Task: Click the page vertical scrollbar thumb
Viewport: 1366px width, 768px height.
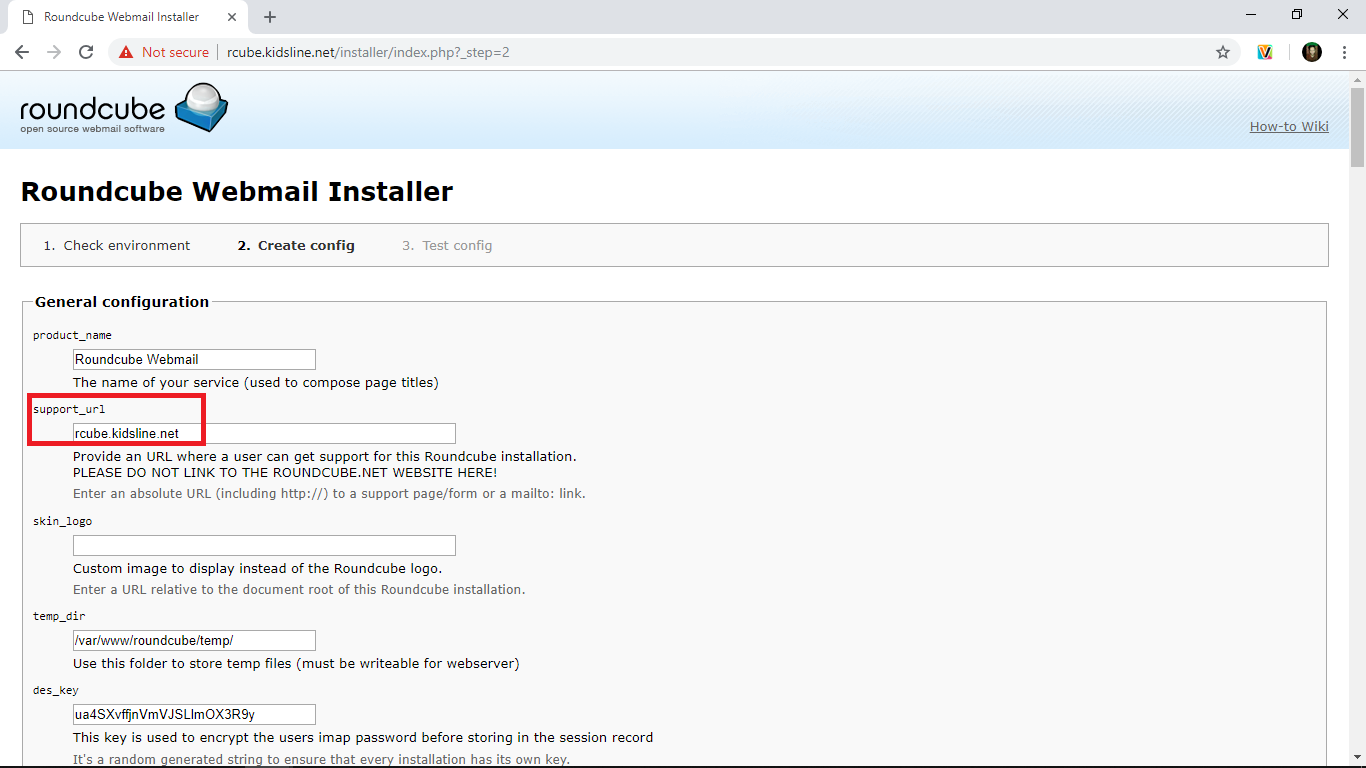Action: (x=1357, y=127)
